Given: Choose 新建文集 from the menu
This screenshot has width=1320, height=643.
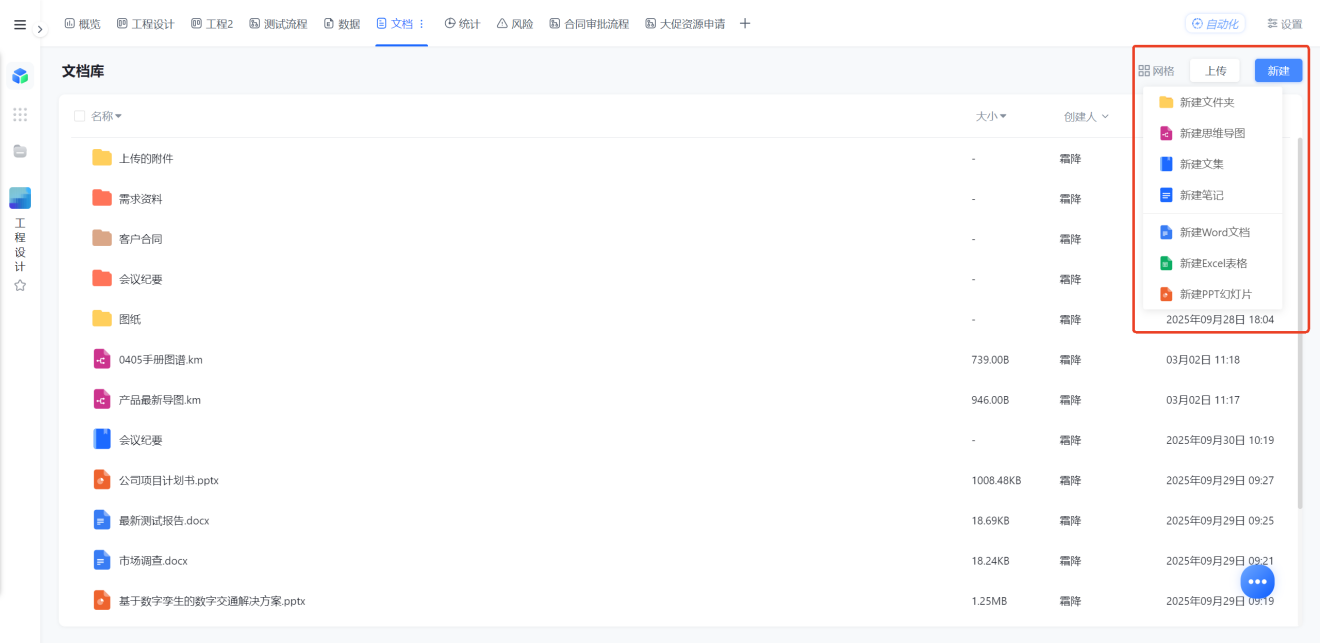Looking at the screenshot, I should 1212,164.
